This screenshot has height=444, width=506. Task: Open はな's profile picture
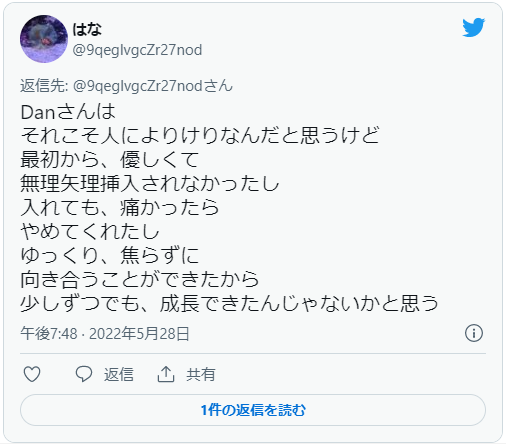pyautogui.click(x=44, y=39)
